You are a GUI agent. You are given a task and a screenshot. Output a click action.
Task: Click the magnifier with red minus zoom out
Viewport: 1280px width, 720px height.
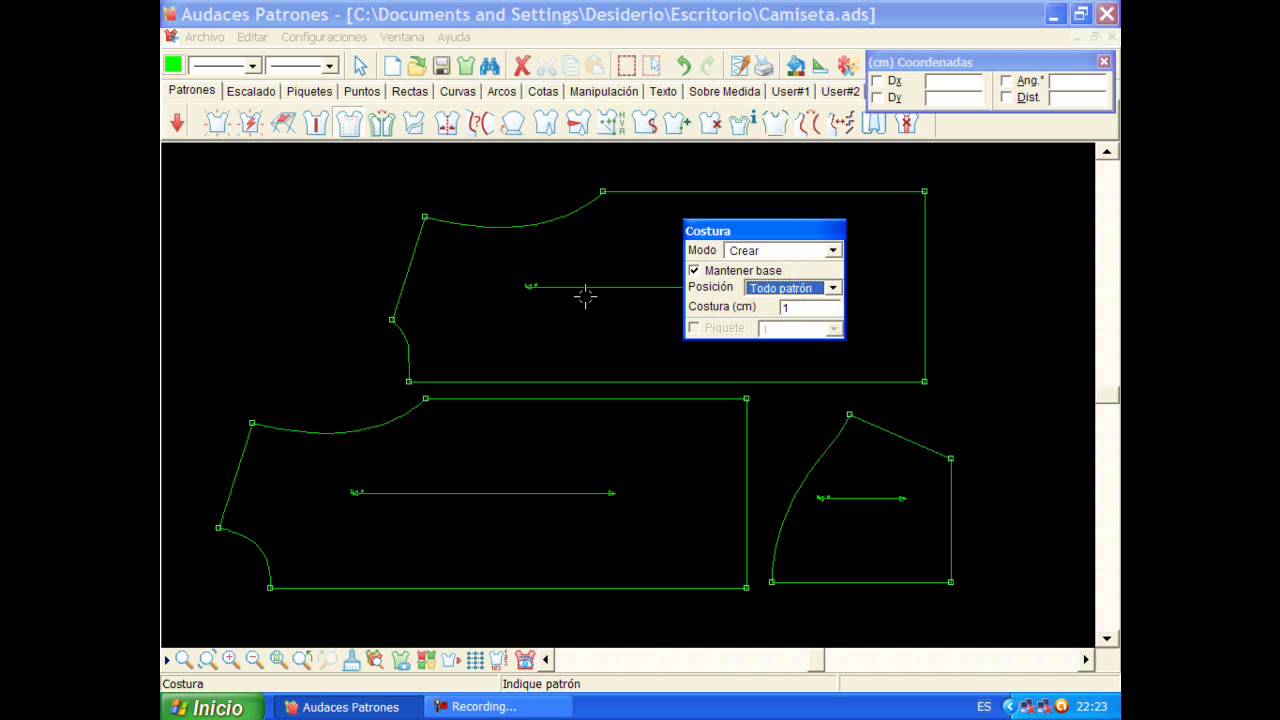(x=255, y=660)
